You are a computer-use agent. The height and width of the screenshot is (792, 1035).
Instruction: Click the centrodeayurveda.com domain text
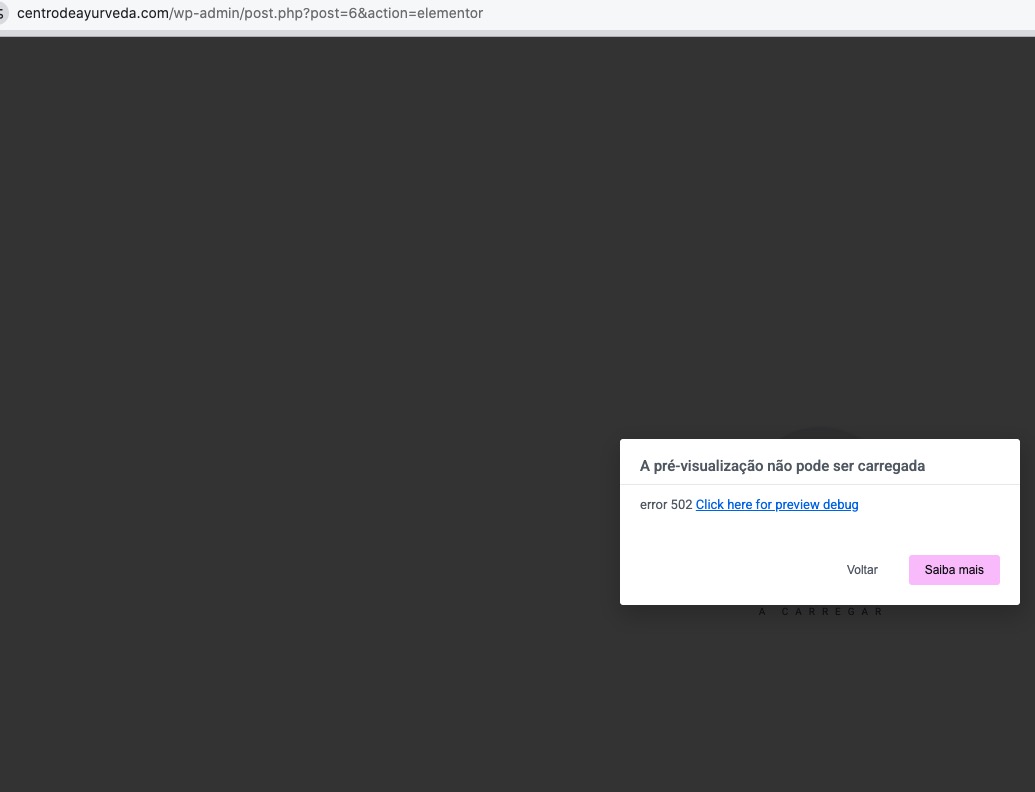point(93,13)
